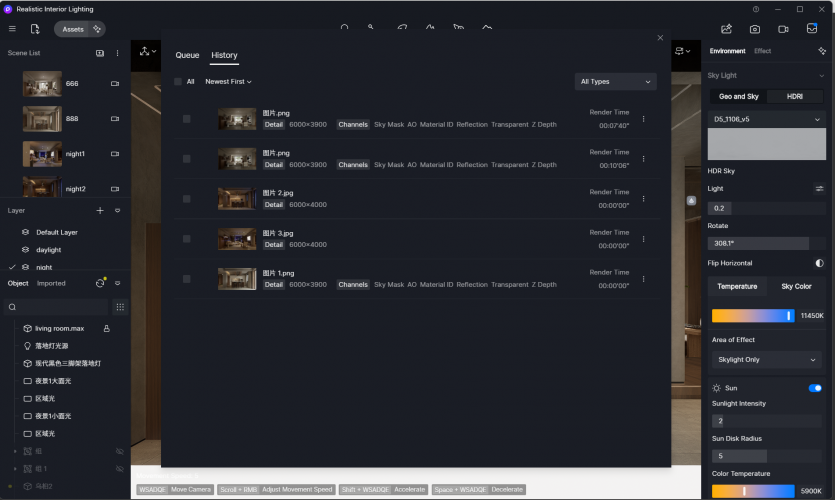Viewport: 835px width, 500px height.
Task: Check the All checkbox in History
Action: (x=178, y=82)
